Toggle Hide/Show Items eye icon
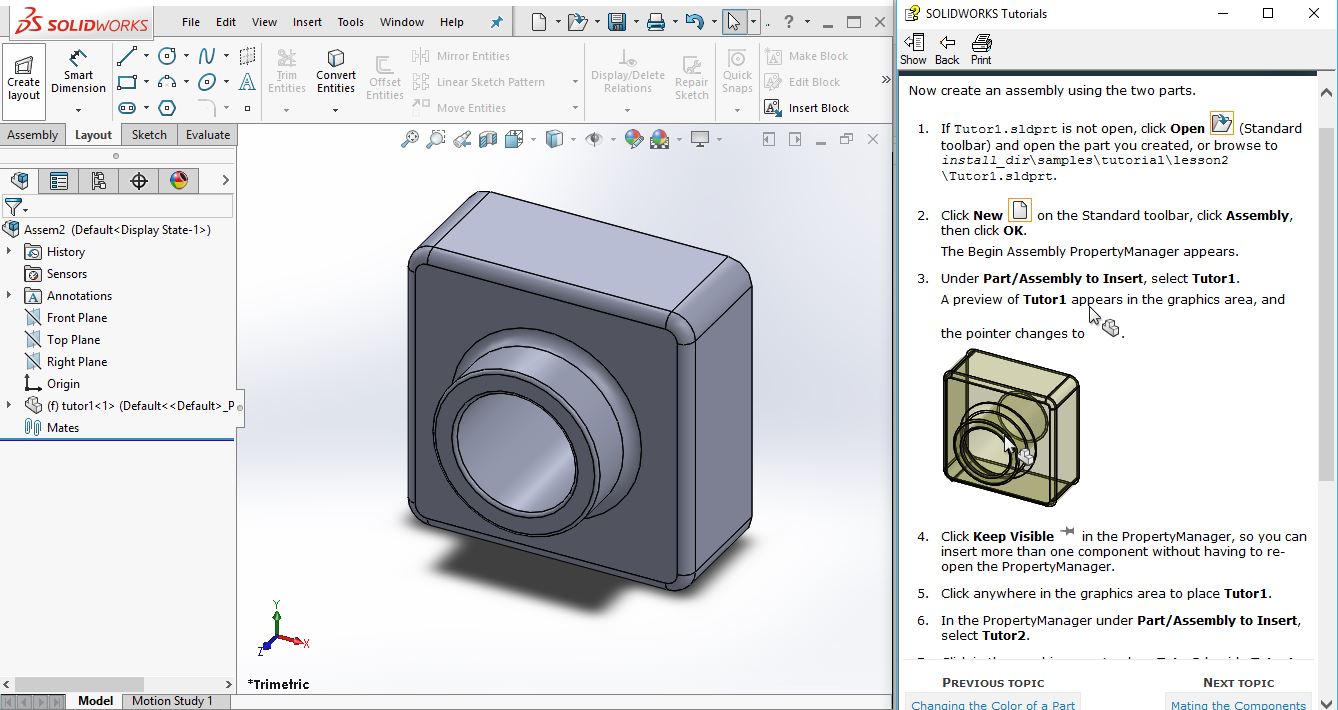This screenshot has width=1338, height=710. 594,140
